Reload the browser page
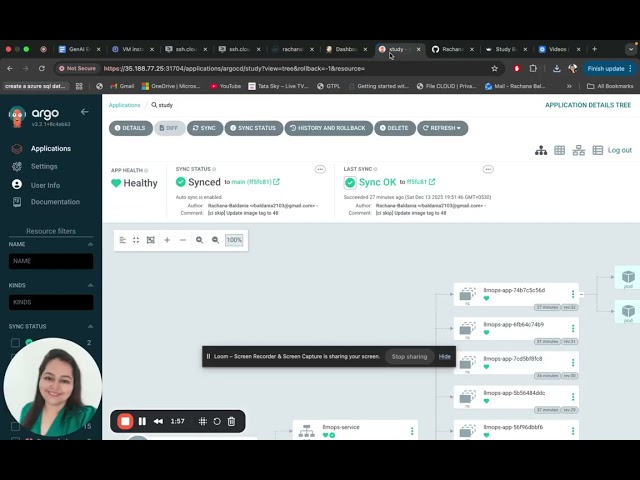Viewport: 640px width, 480px height. pyautogui.click(x=42, y=69)
